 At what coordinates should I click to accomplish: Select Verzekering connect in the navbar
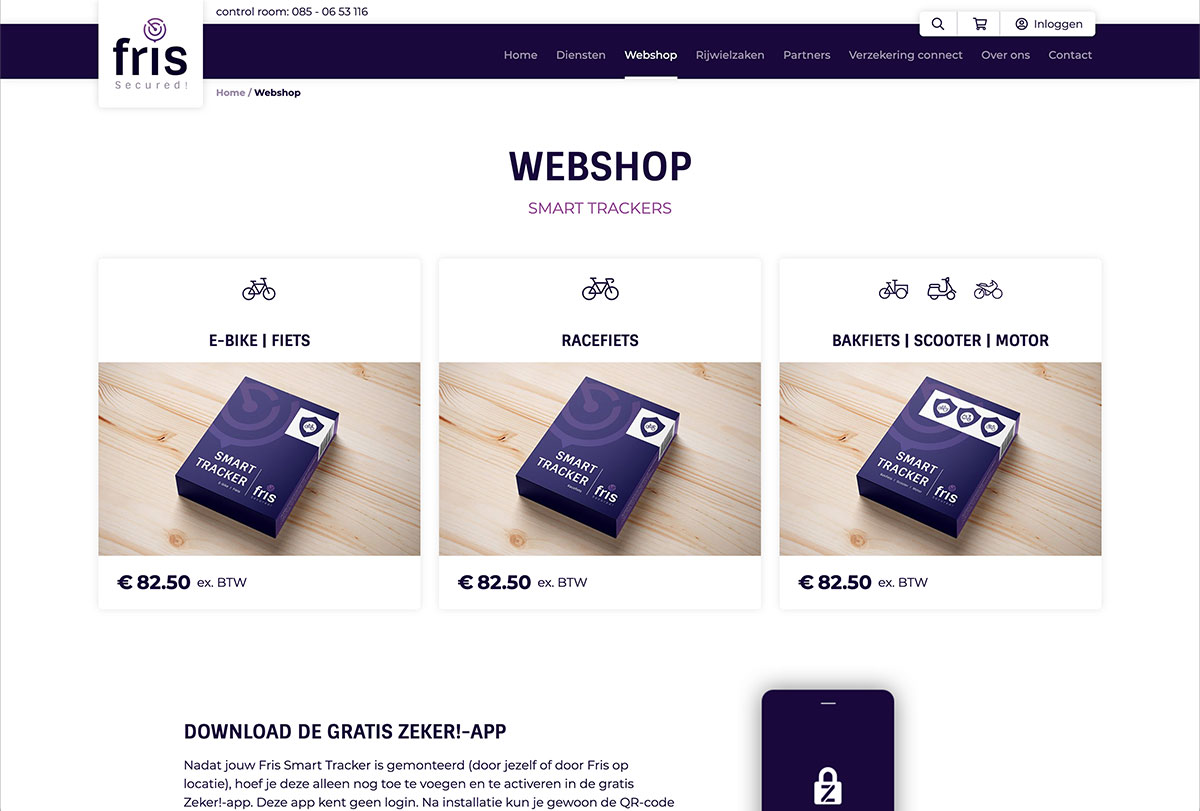click(x=906, y=55)
